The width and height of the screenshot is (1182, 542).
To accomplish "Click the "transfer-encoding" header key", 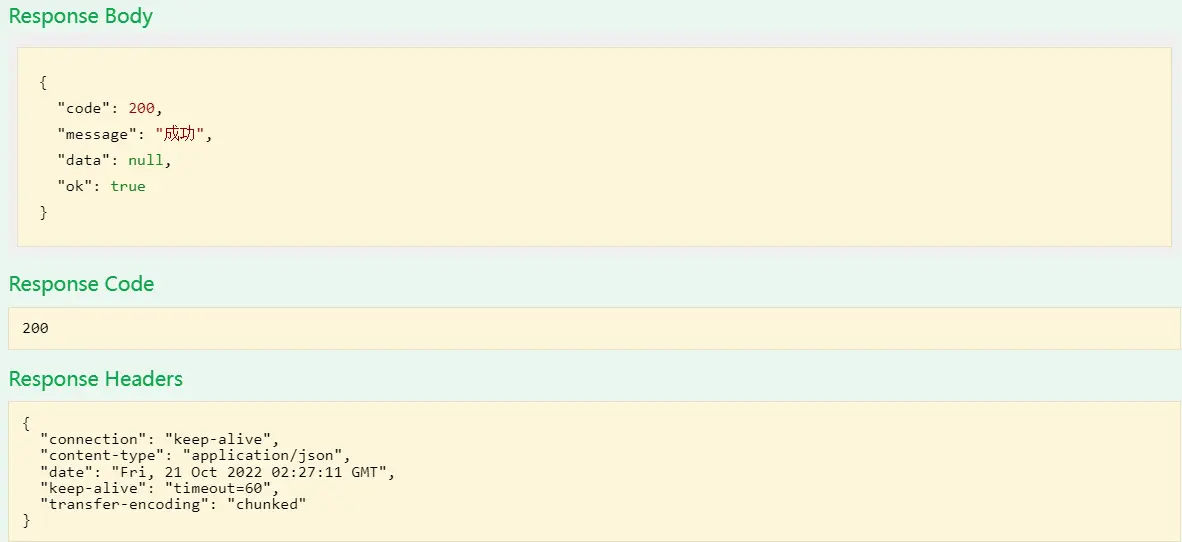I will click(122, 504).
